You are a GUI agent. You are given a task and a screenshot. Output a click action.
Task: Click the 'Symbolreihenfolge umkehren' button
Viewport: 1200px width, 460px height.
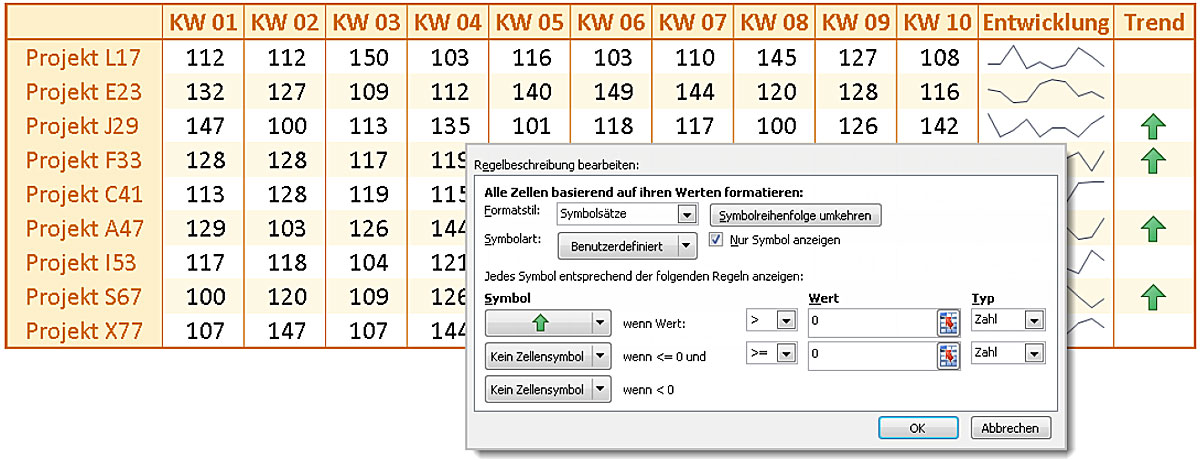pos(795,215)
